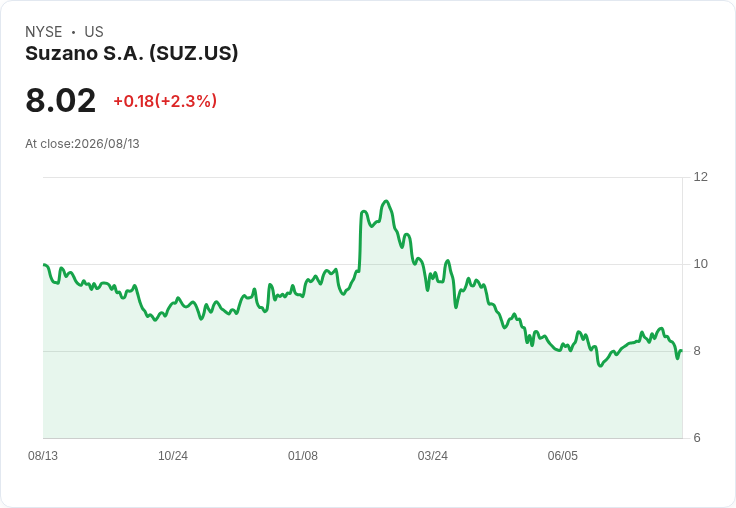Select the 8.02 price value
Screen dimensions: 736x508
(61, 100)
